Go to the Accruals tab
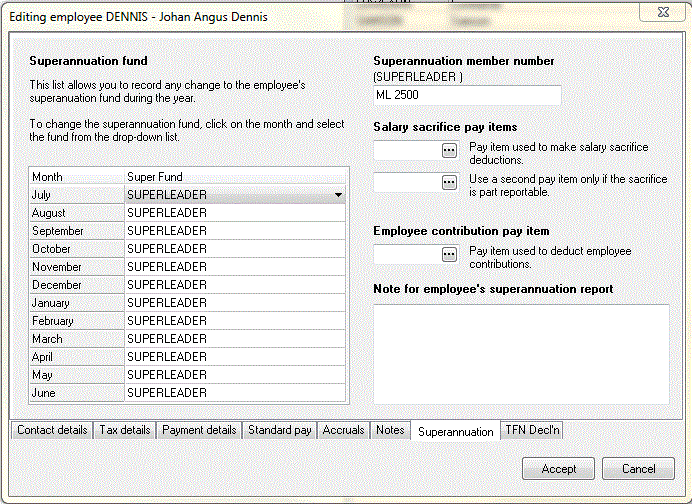Image resolution: width=692 pixels, height=504 pixels. (x=343, y=430)
